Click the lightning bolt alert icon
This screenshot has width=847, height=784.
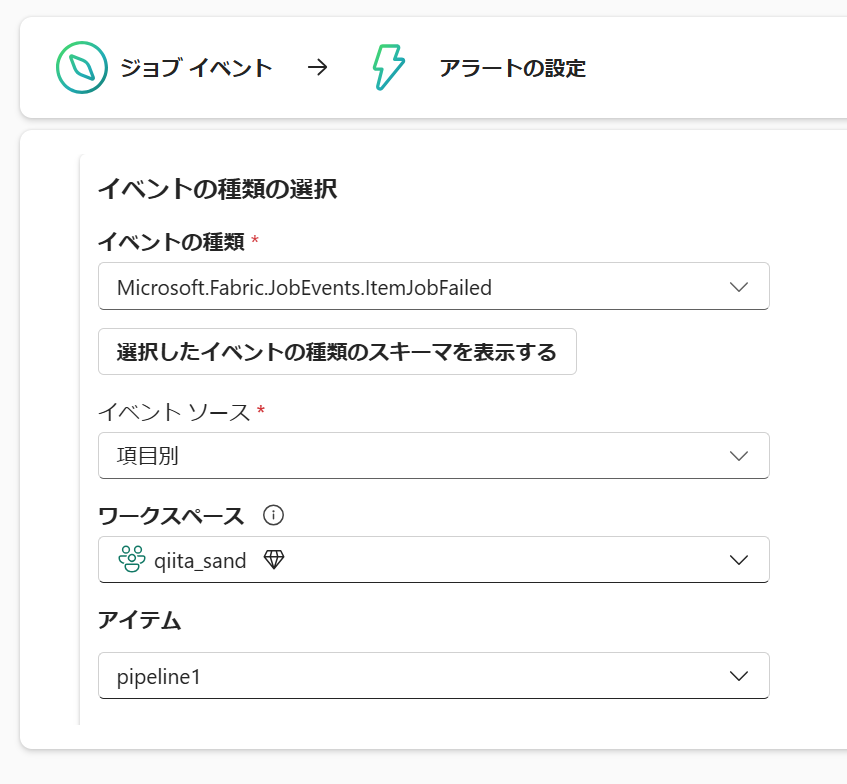tap(388, 68)
